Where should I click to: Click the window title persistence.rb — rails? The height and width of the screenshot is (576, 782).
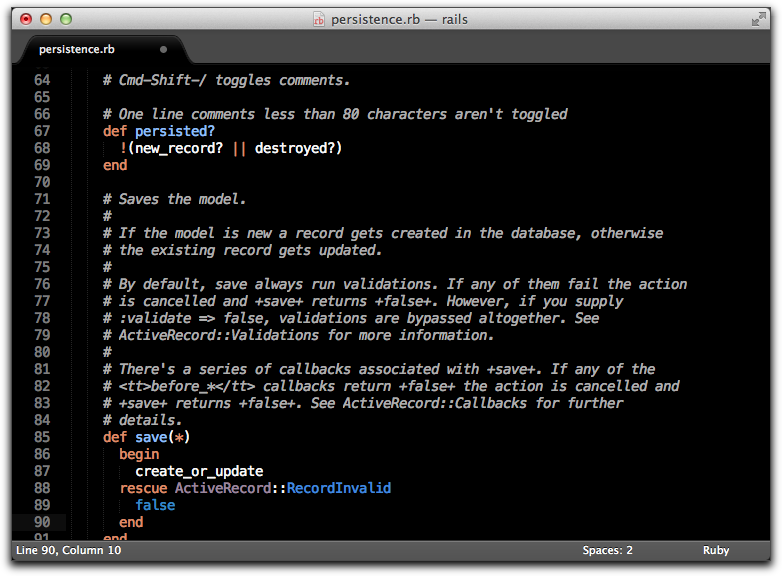(x=399, y=19)
